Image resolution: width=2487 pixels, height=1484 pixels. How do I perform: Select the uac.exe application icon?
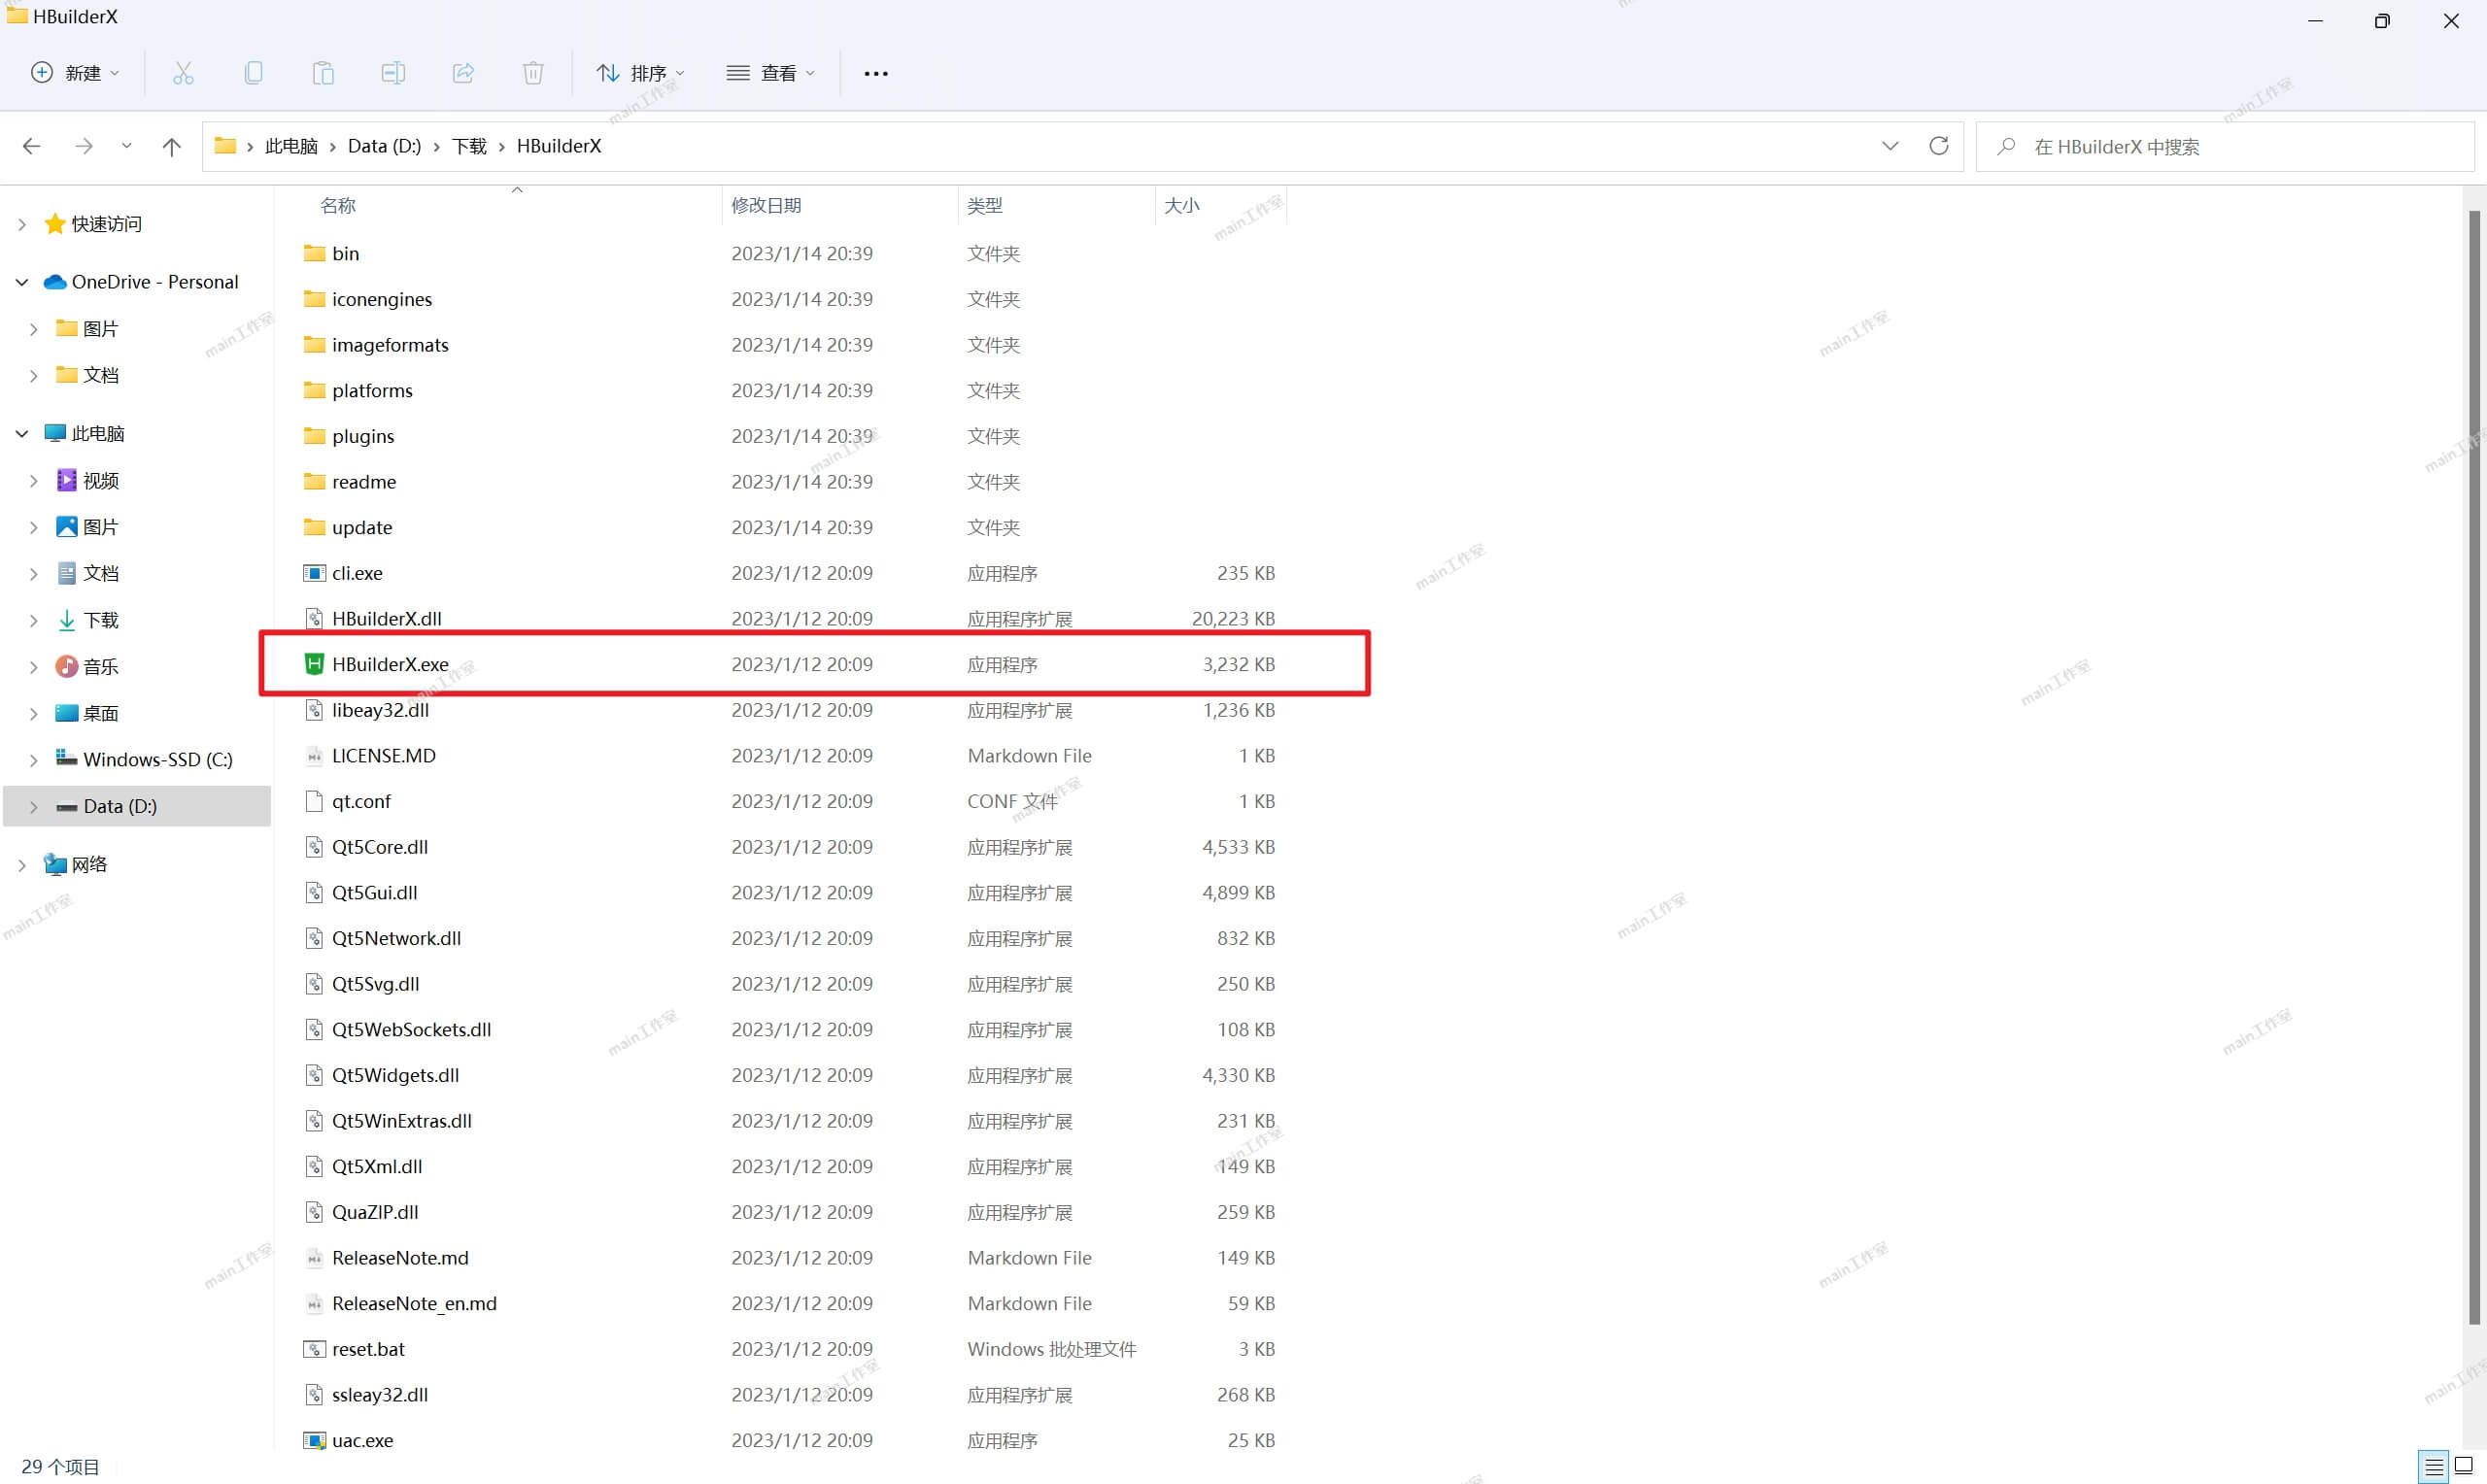314,1440
